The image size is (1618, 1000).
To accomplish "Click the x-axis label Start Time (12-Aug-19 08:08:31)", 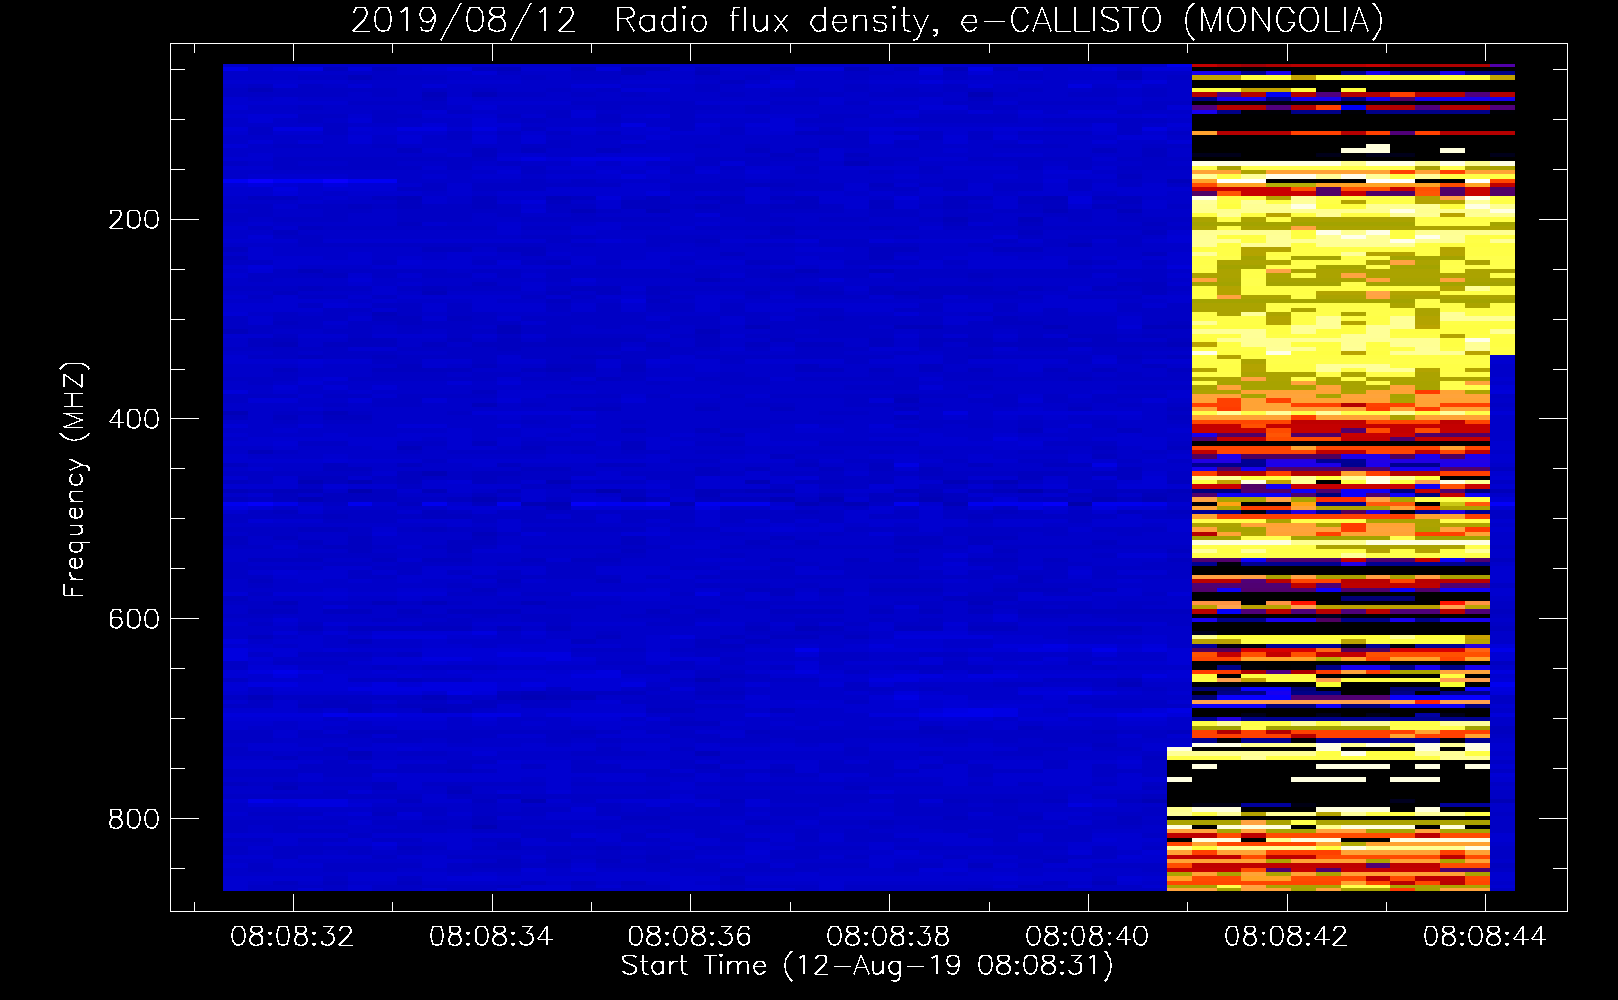I will click(x=867, y=966).
